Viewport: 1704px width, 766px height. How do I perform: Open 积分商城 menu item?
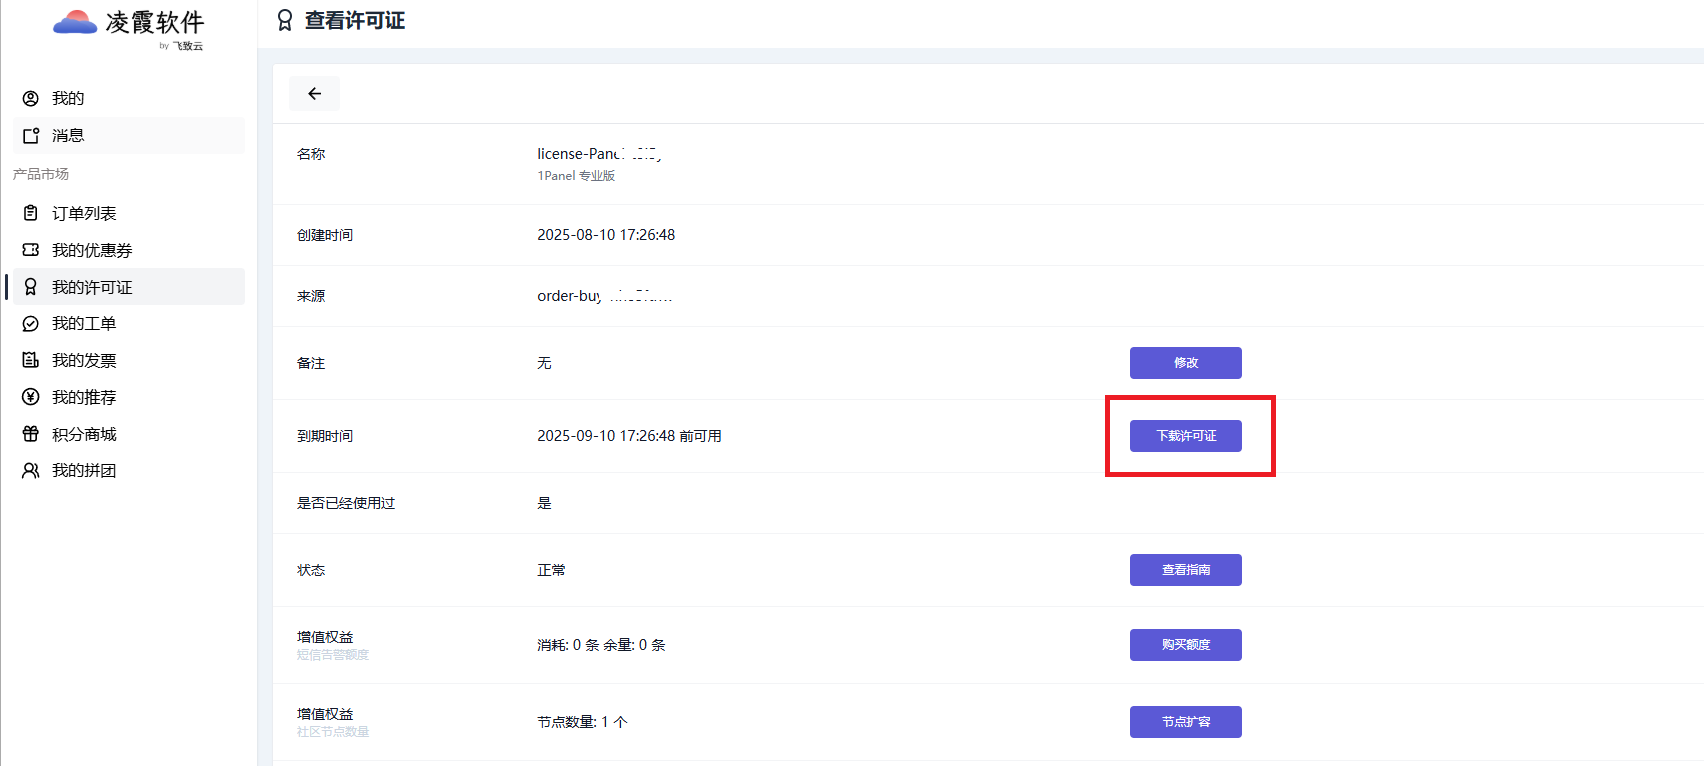point(84,434)
